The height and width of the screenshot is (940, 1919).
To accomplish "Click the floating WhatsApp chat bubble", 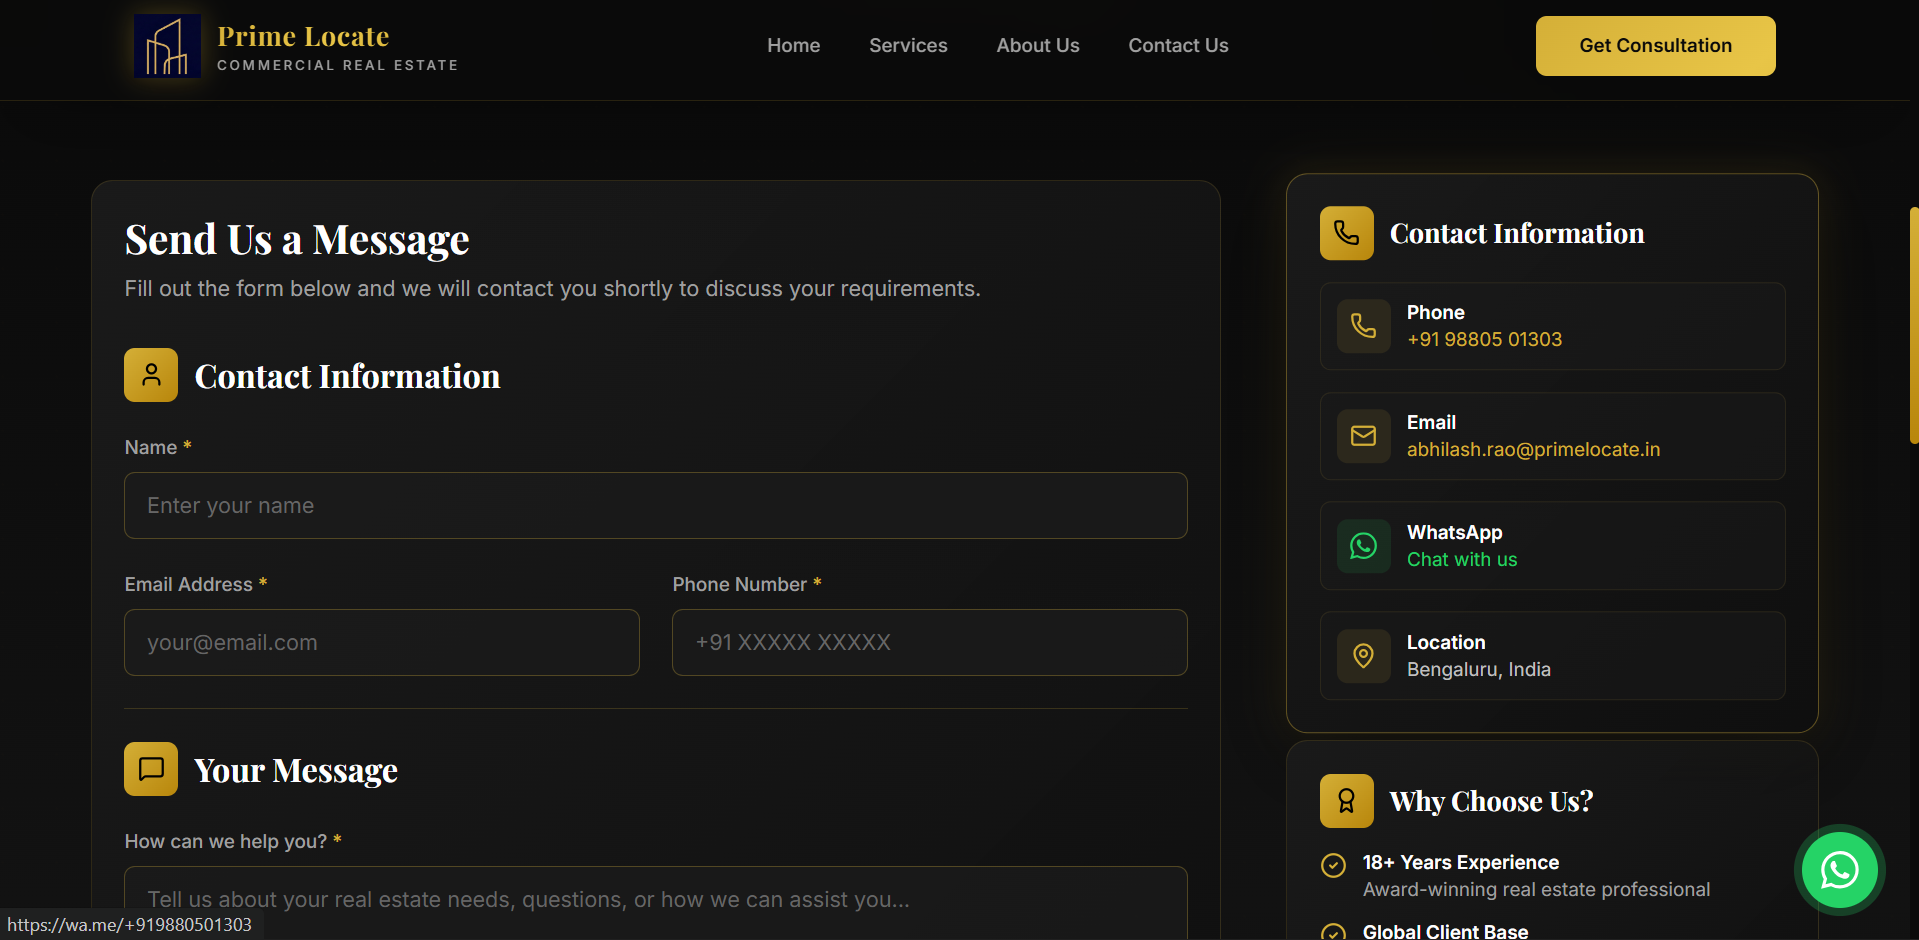I will [1839, 870].
